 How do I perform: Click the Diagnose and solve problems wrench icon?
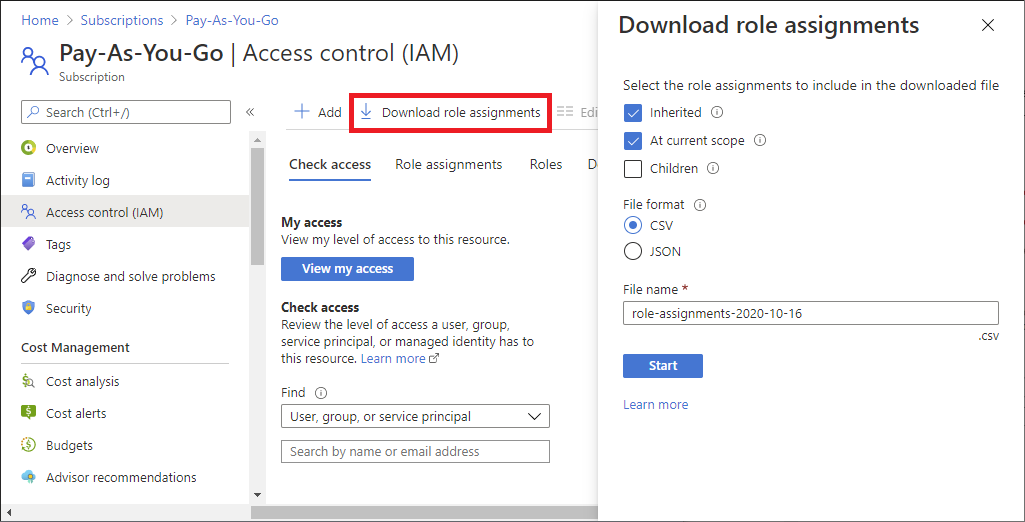[x=28, y=276]
